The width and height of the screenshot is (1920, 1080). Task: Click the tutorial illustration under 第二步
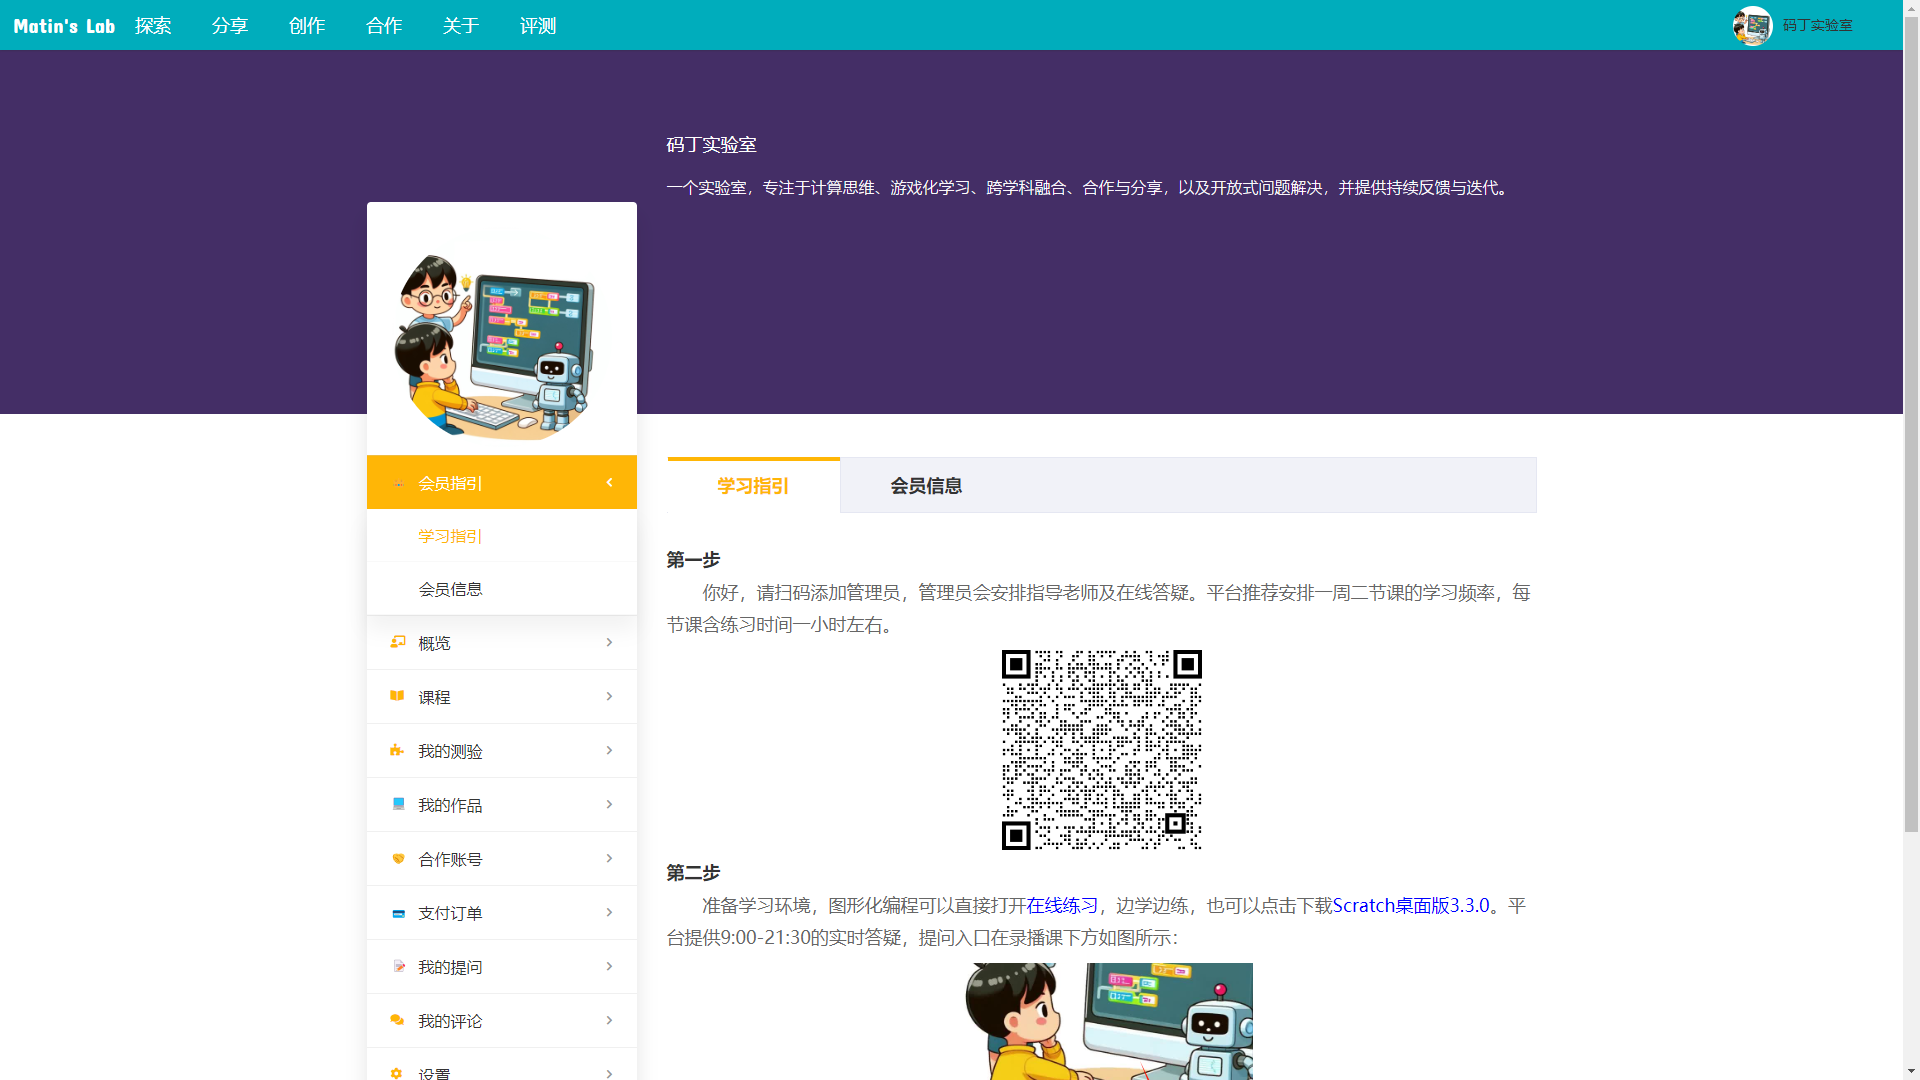coord(1108,1021)
